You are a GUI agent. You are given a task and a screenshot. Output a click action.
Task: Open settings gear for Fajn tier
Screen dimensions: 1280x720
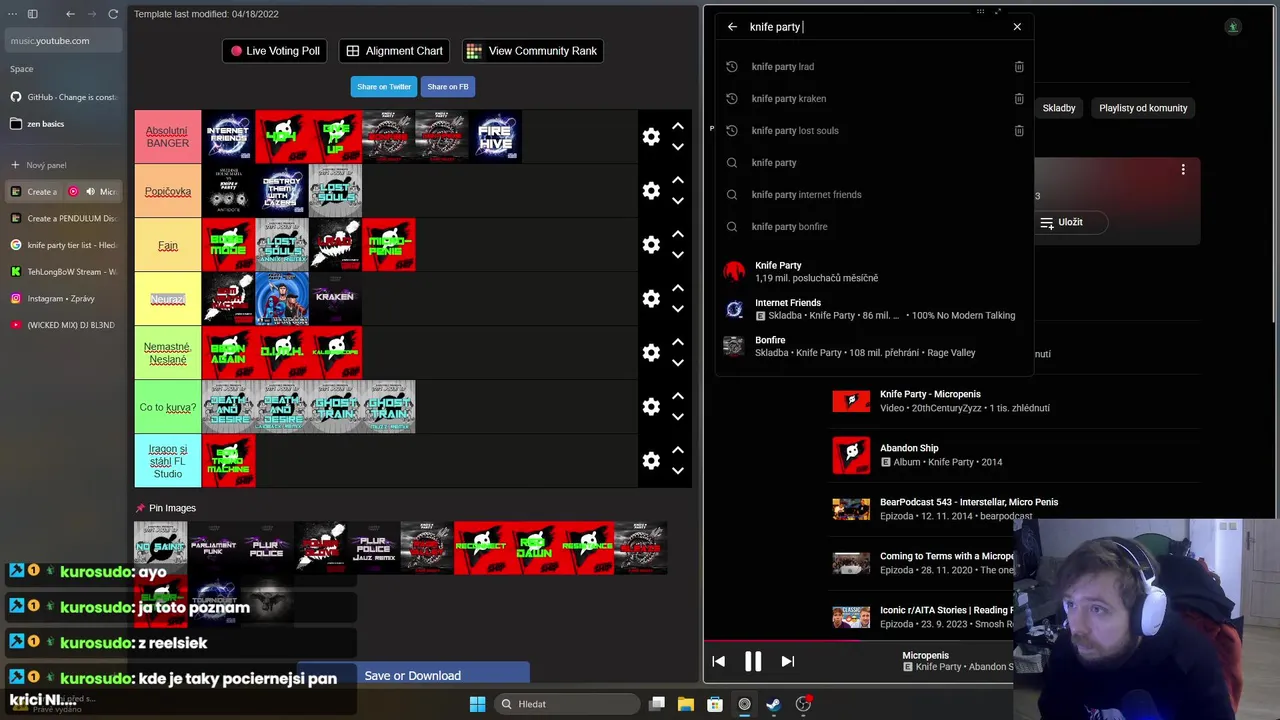(x=651, y=245)
